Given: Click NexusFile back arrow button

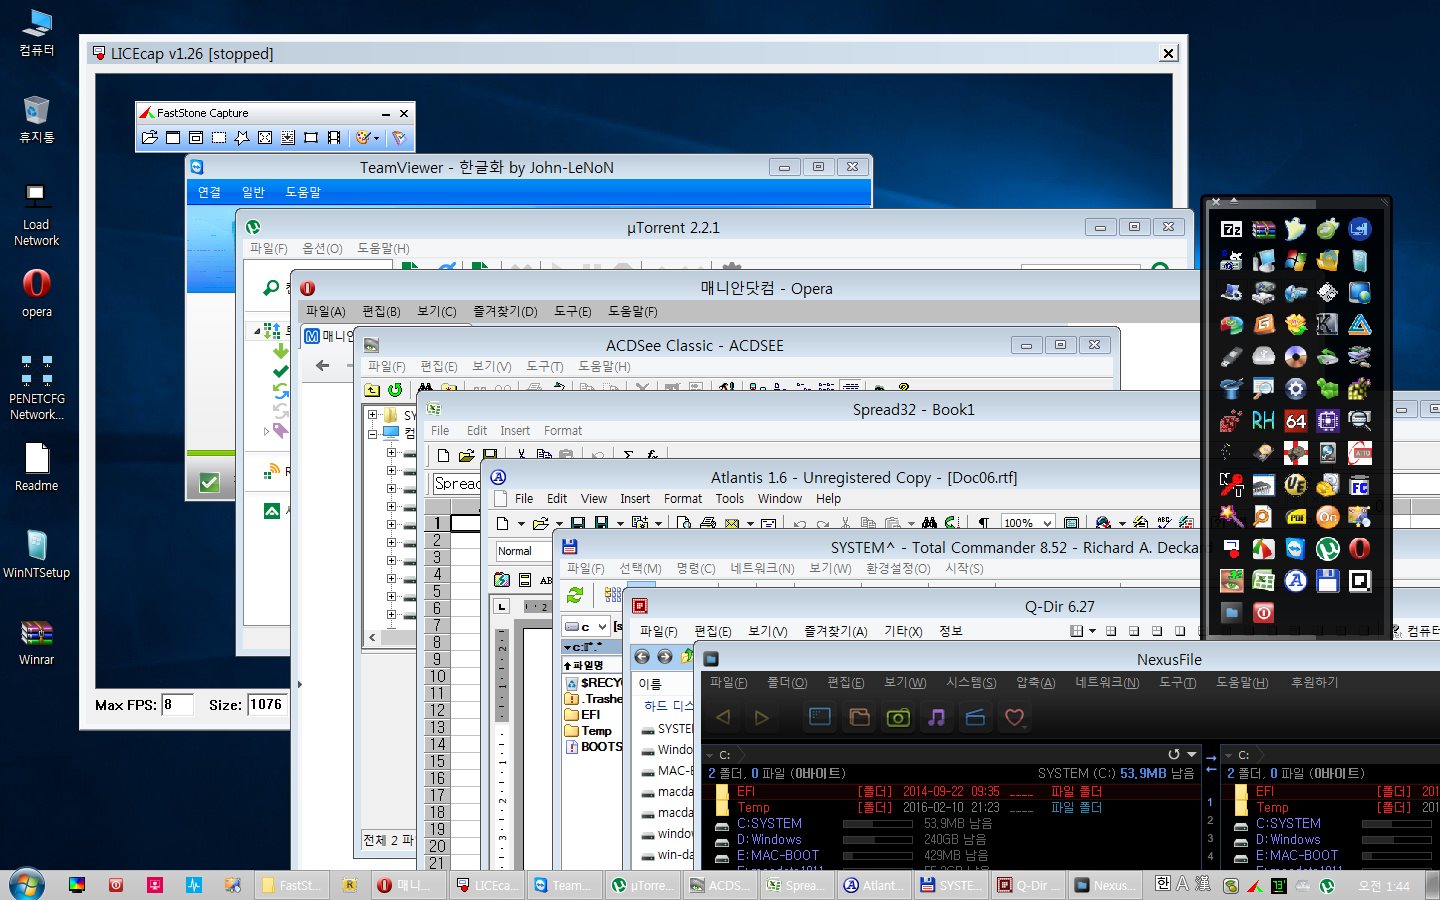Looking at the screenshot, I should point(723,717).
